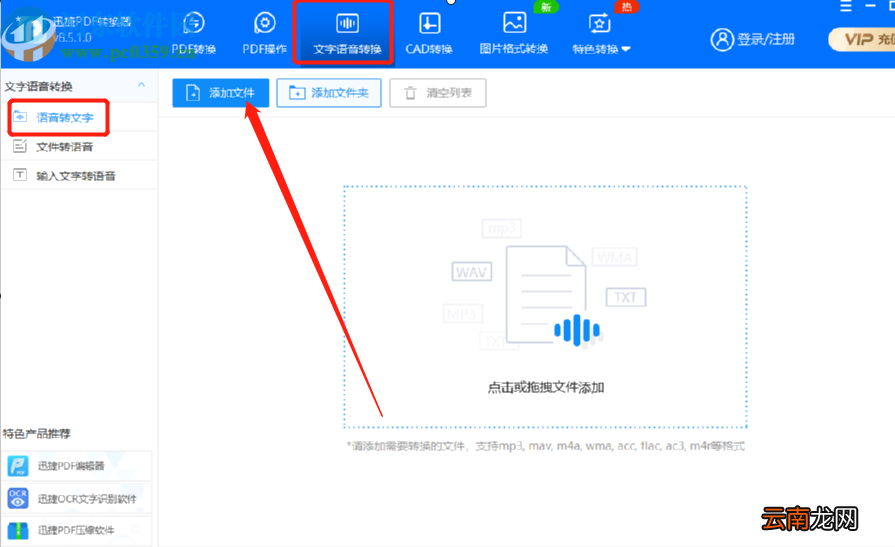
Task: Open 图片格式转换 tab
Action: click(514, 34)
